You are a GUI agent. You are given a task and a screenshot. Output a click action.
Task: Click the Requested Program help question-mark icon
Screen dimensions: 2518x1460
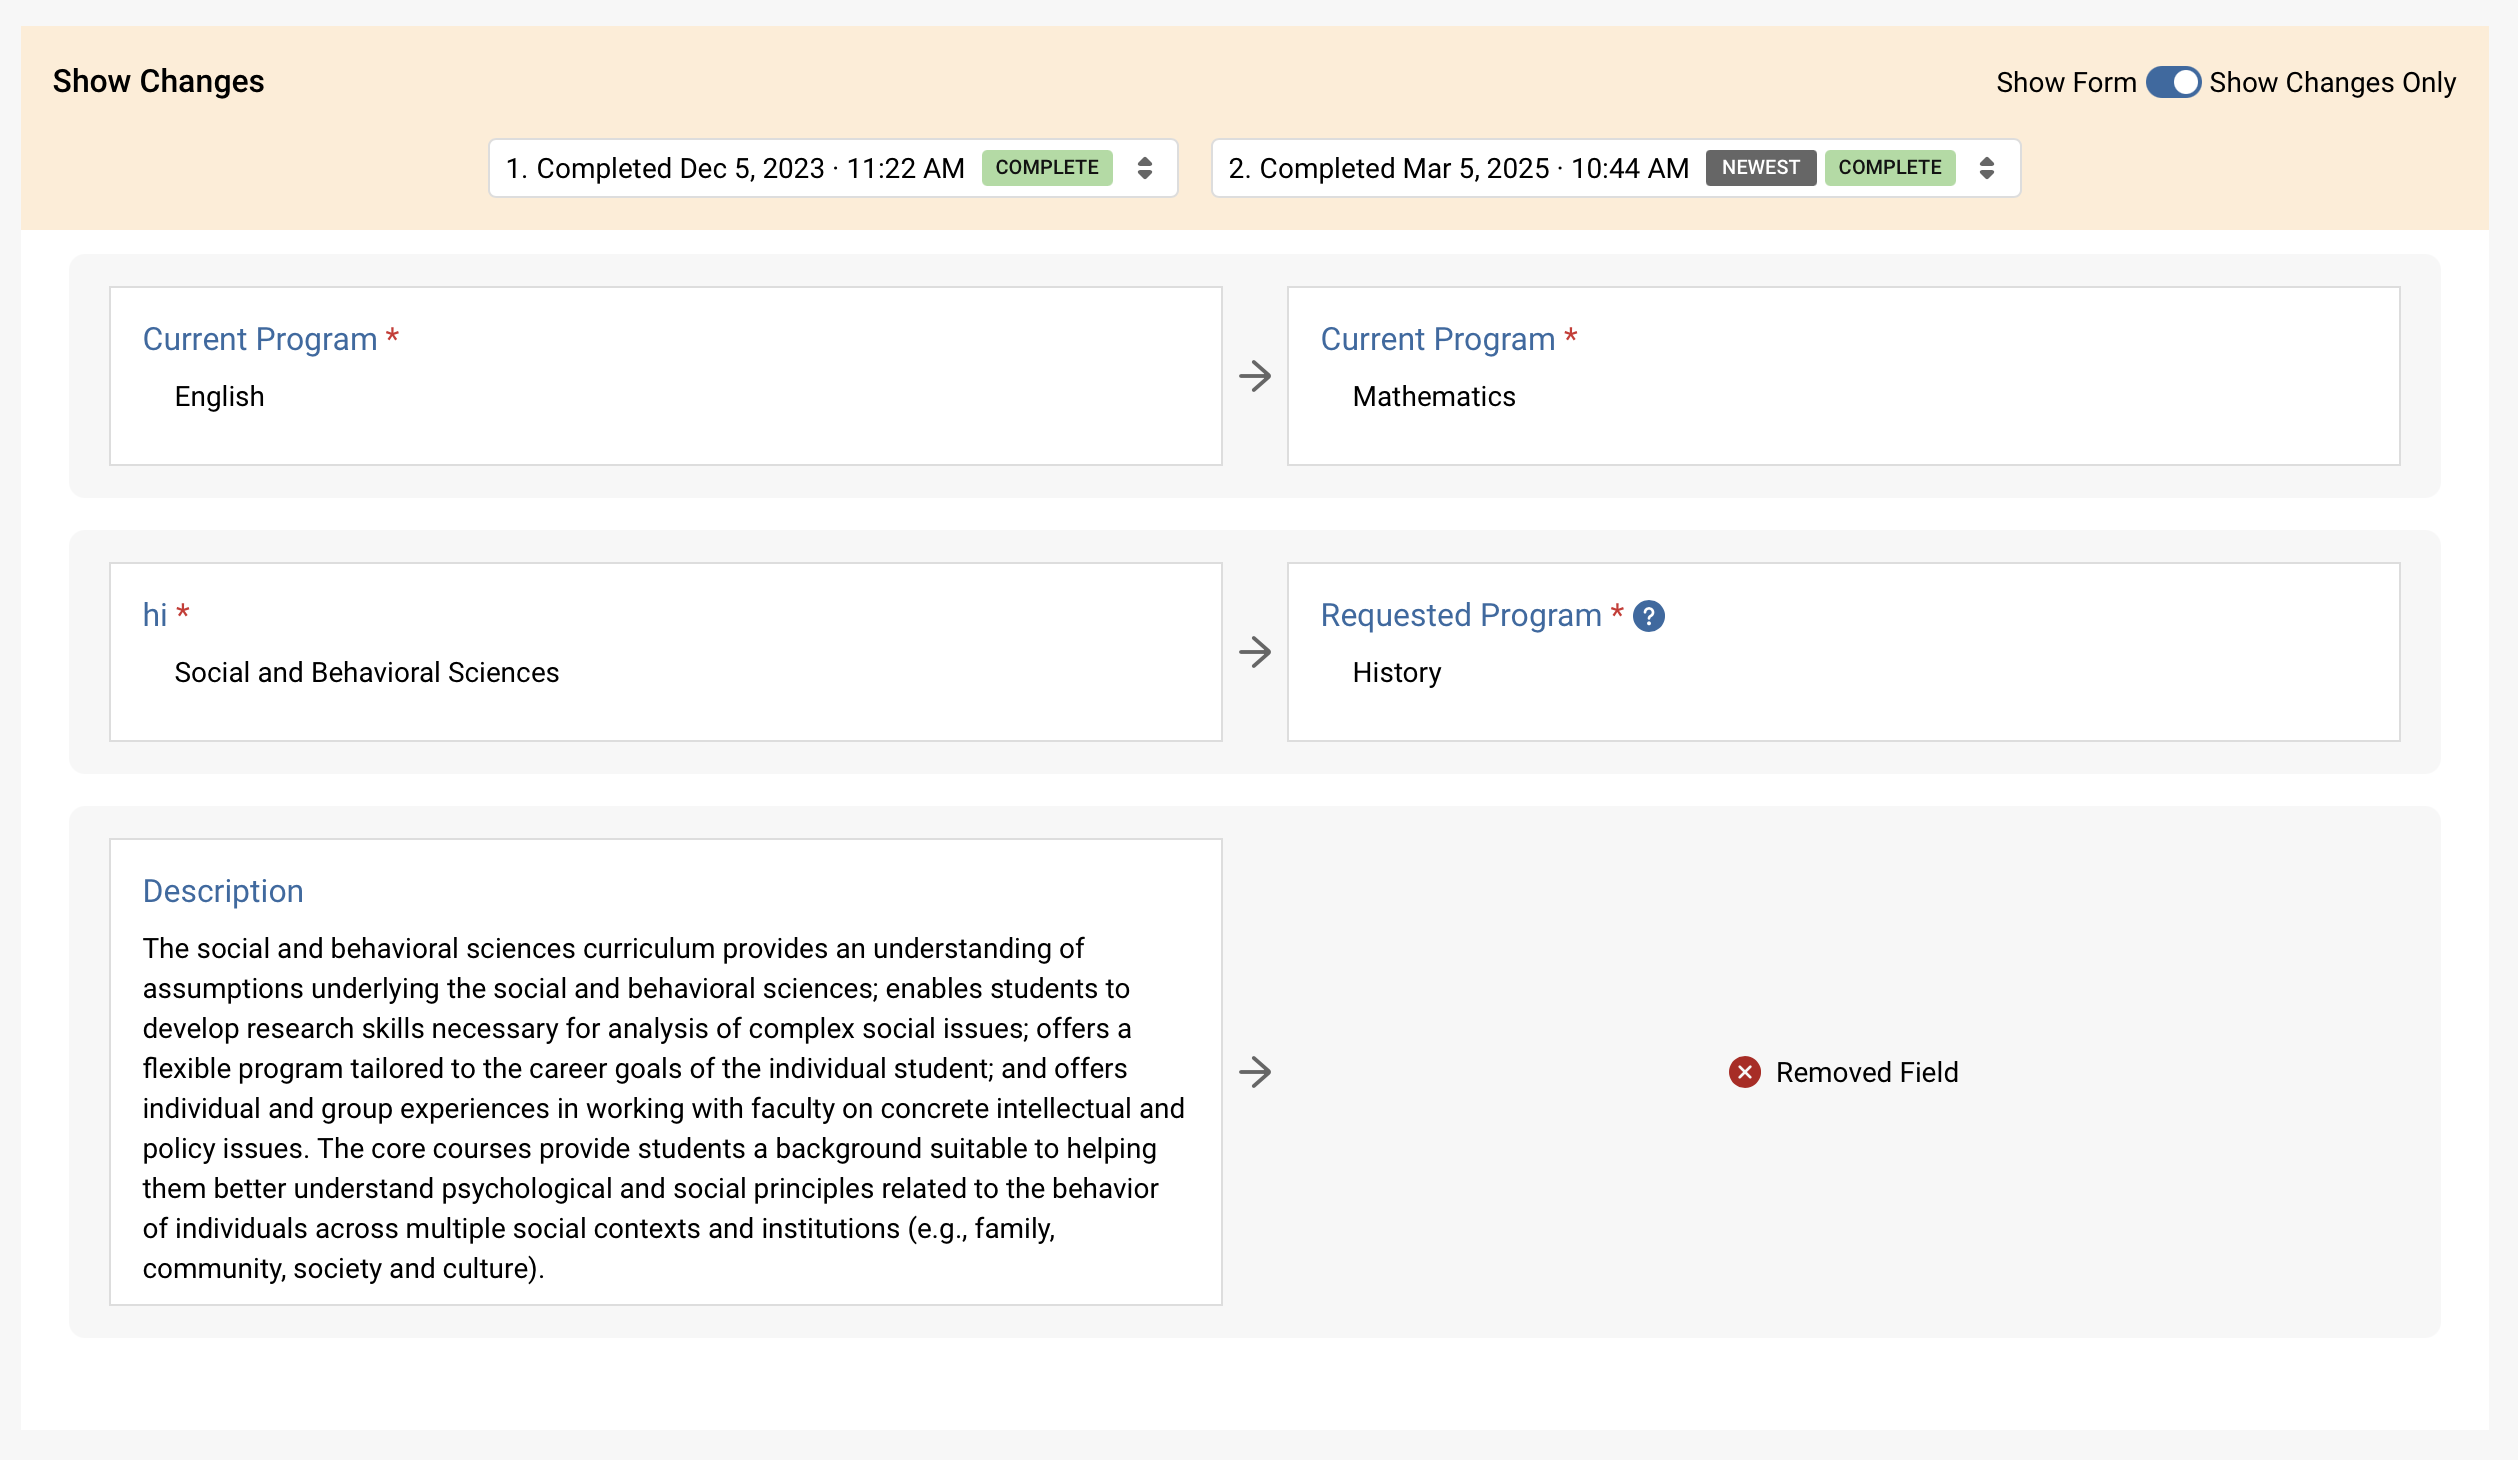pos(1648,616)
